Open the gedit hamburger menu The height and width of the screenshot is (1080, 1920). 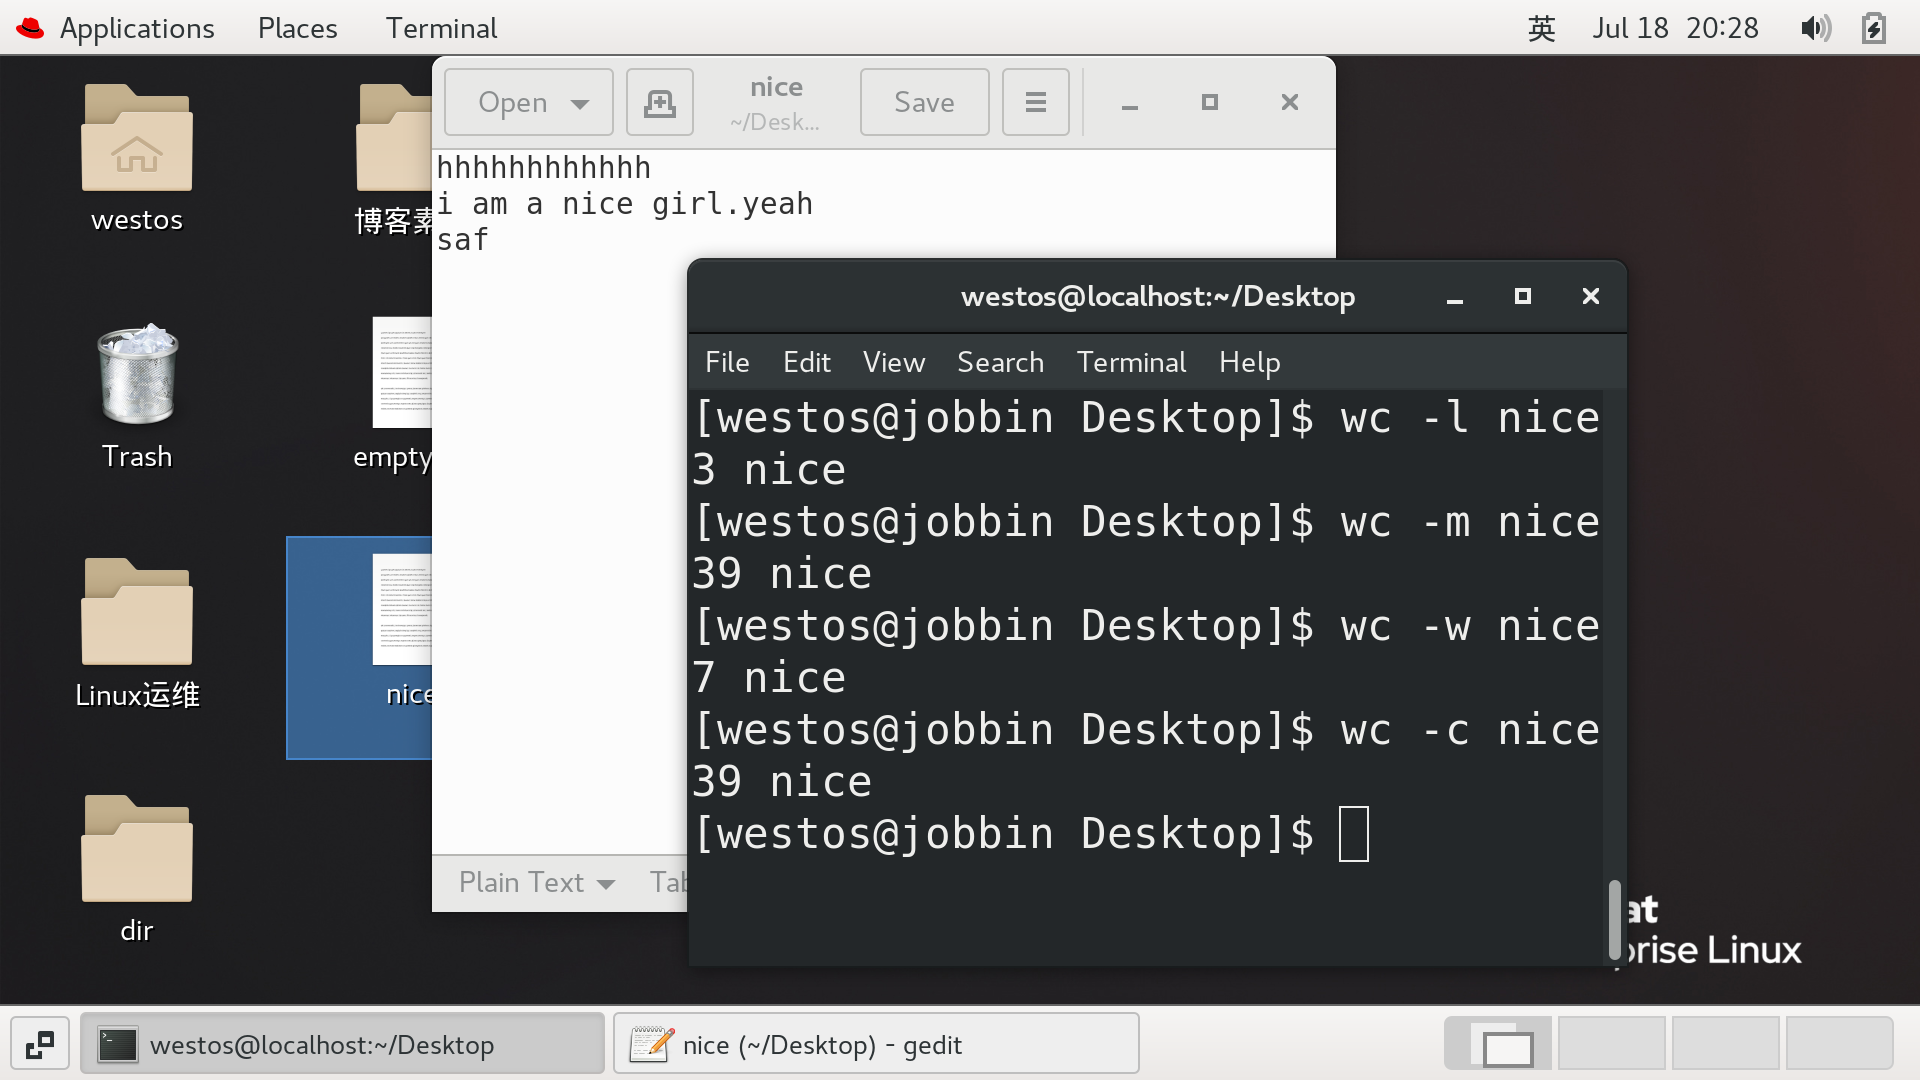tap(1035, 102)
